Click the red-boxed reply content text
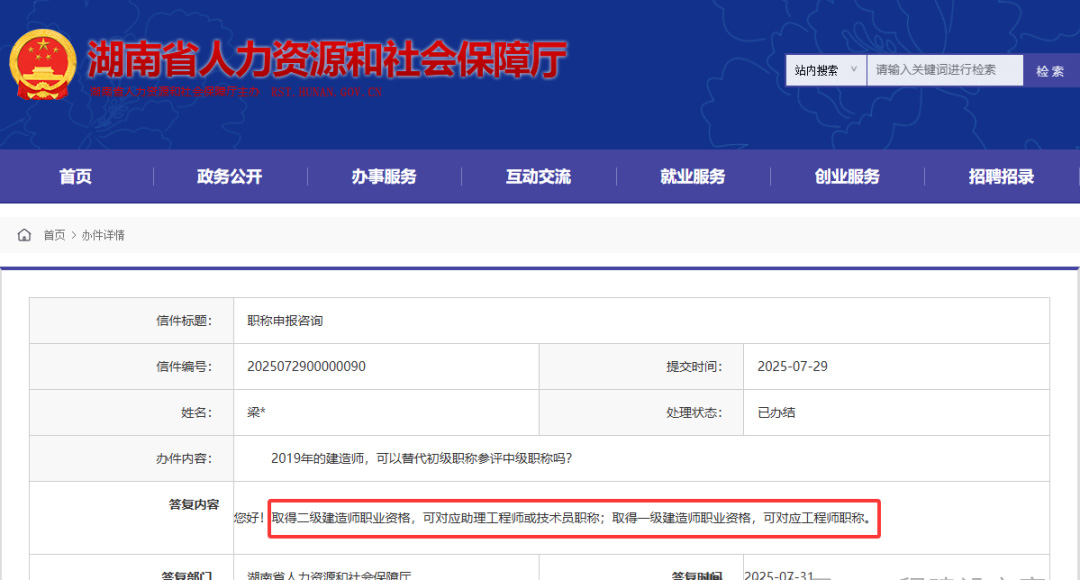This screenshot has height=580, width=1080. (x=573, y=518)
